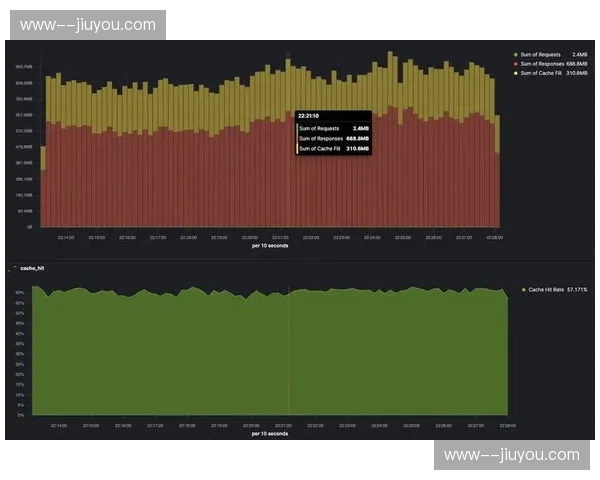Click the red Sum of Responses legend dot
The width and height of the screenshot is (600, 480).
[514, 63]
